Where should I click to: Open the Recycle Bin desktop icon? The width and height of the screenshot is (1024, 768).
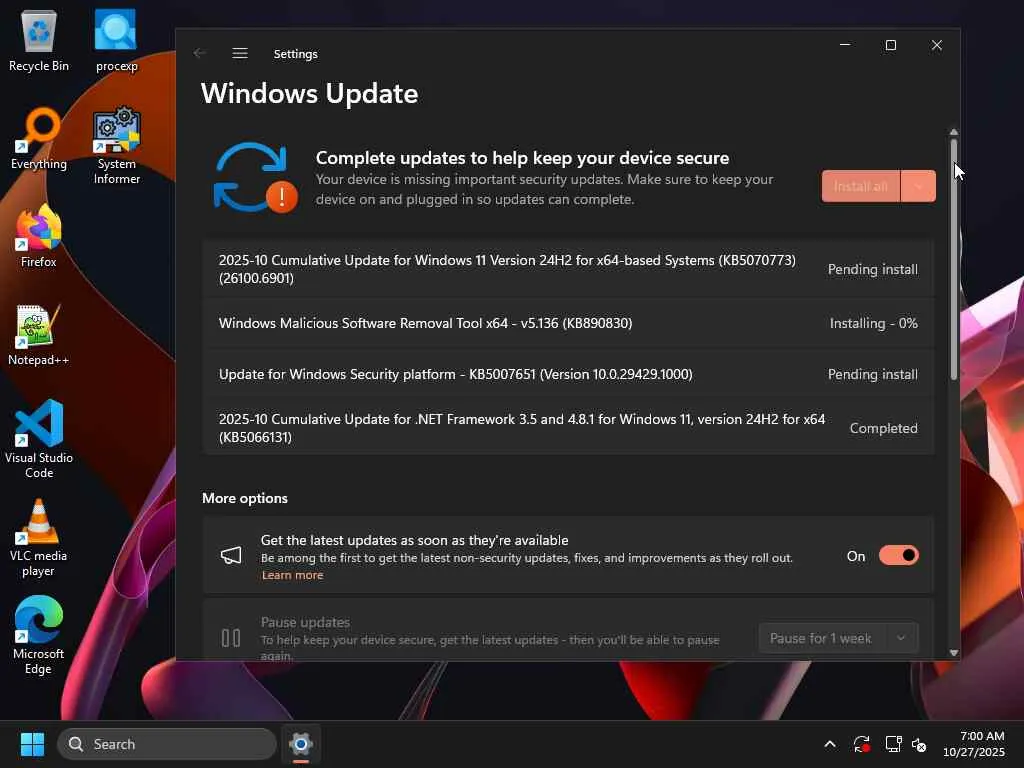pyautogui.click(x=39, y=40)
